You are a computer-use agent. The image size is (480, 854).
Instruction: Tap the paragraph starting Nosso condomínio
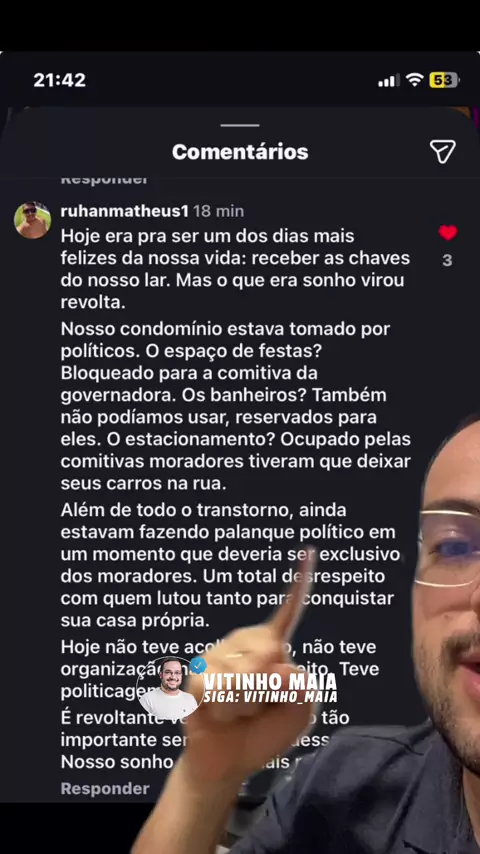tap(235, 406)
